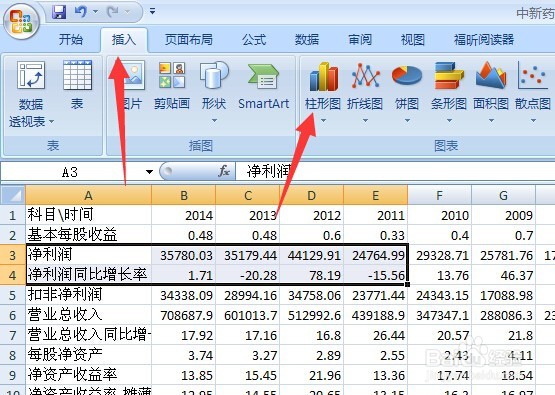Click the formula bar showing 净利润
Image resolution: width=555 pixels, height=395 pixels.
coord(395,172)
